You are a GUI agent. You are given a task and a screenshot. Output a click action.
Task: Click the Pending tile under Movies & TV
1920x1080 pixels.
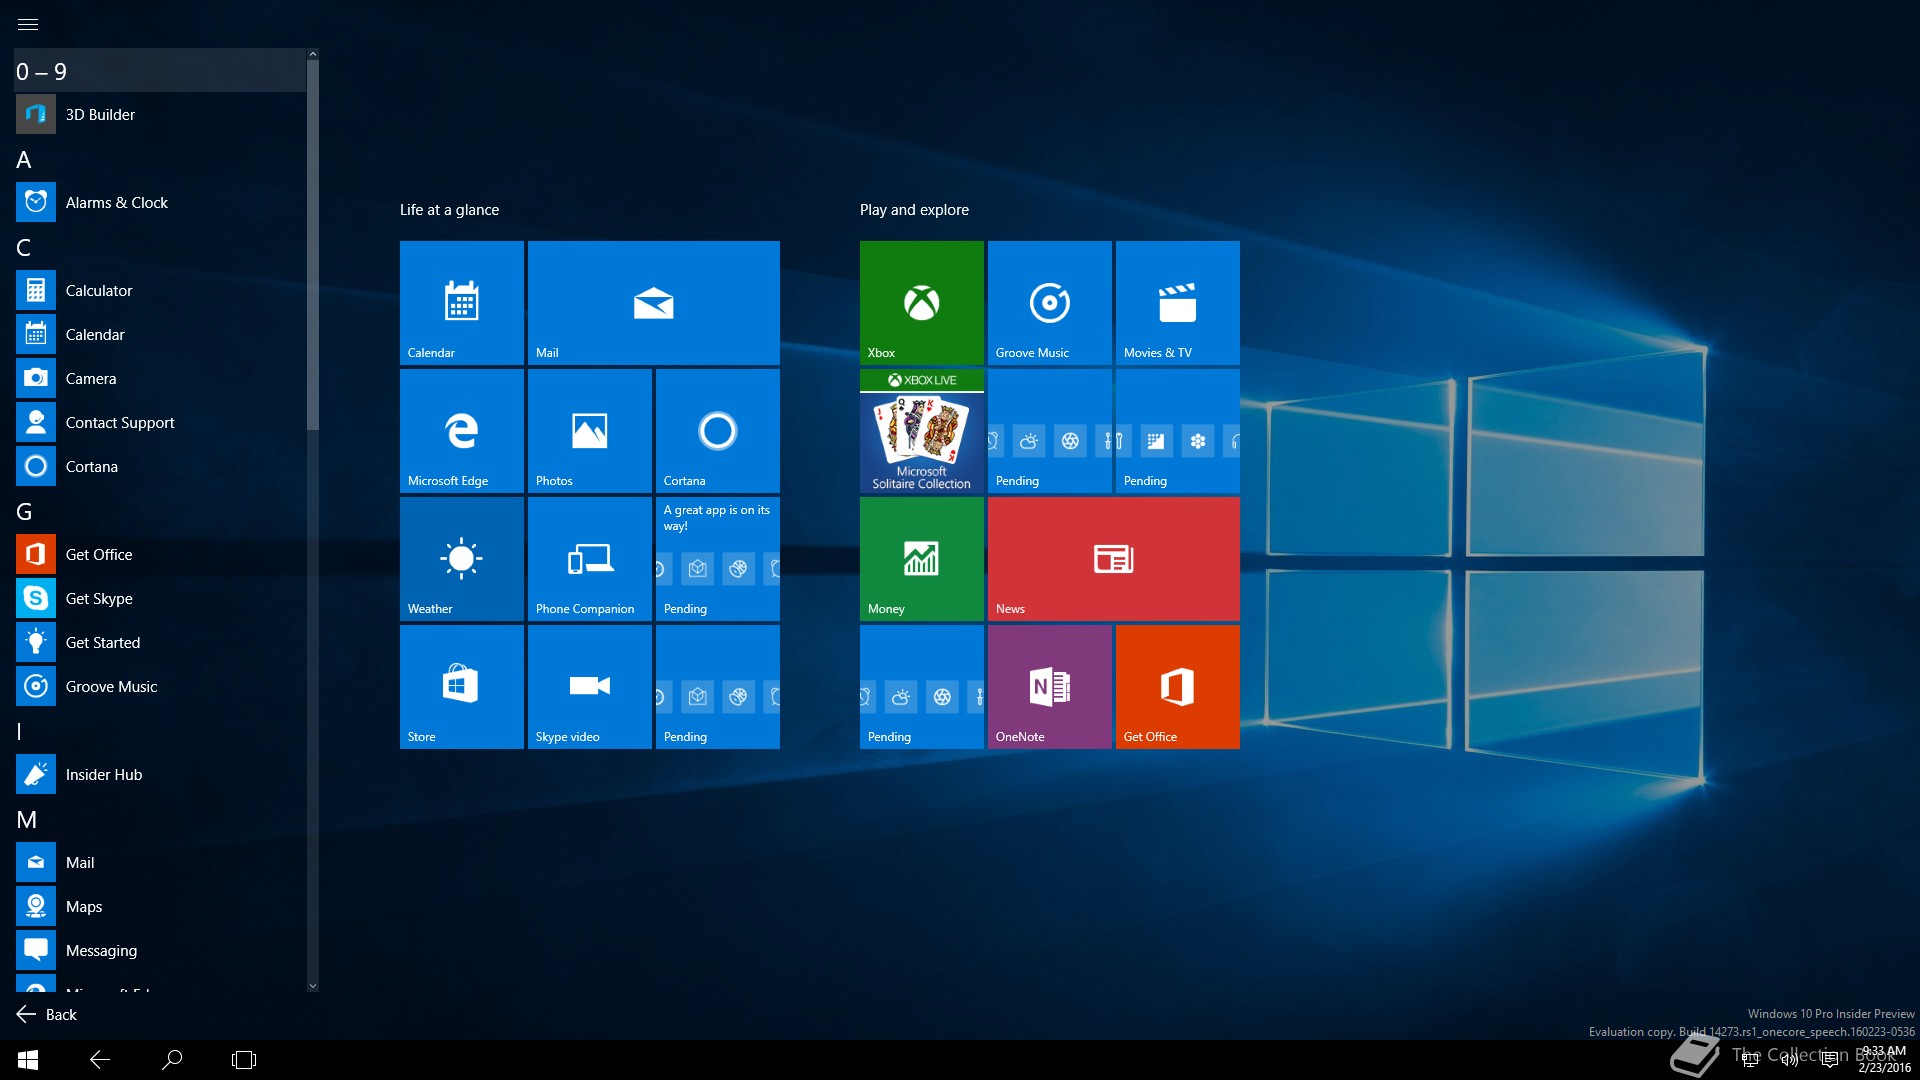[x=1178, y=431]
